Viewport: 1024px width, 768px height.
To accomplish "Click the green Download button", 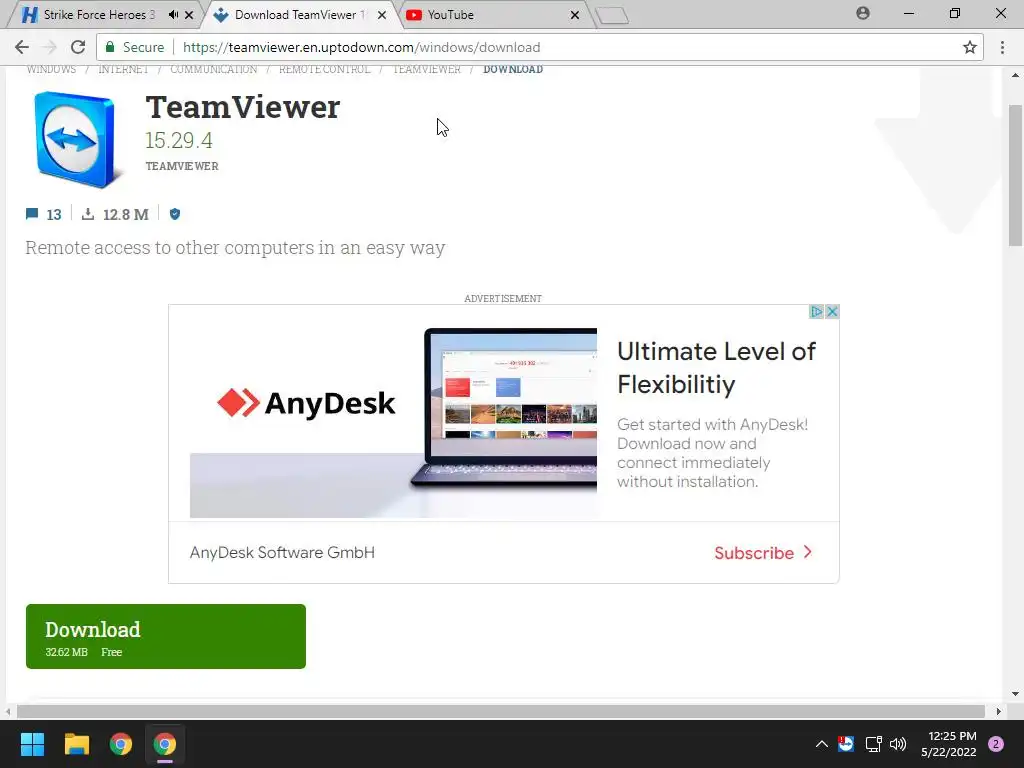I will [166, 636].
